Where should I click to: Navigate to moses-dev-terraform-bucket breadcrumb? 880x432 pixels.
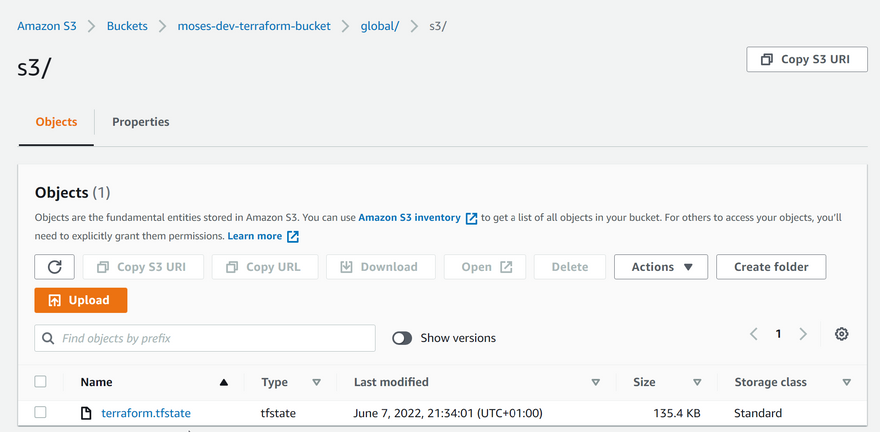coord(255,26)
